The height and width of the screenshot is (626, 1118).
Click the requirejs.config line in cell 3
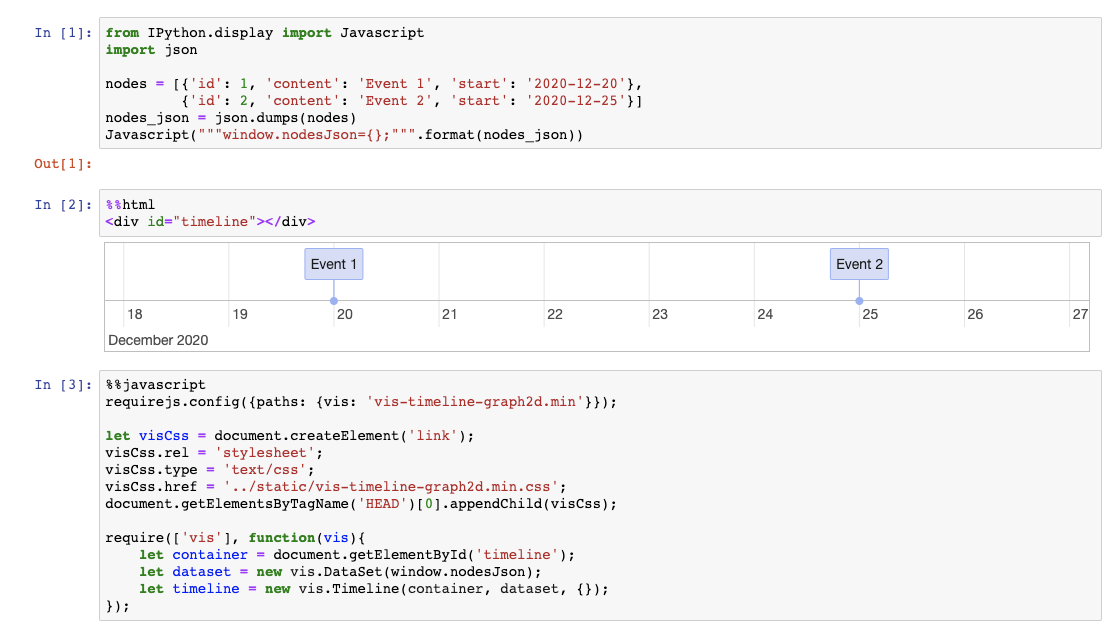coord(300,401)
